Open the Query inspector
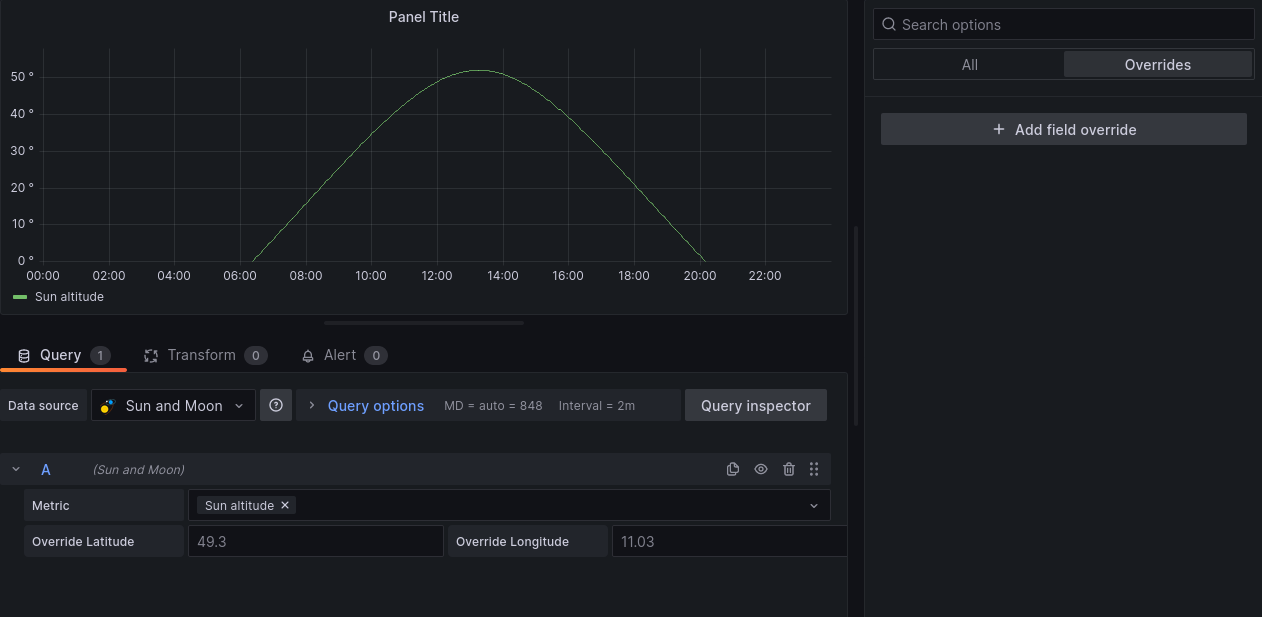This screenshot has width=1262, height=617. click(755, 405)
